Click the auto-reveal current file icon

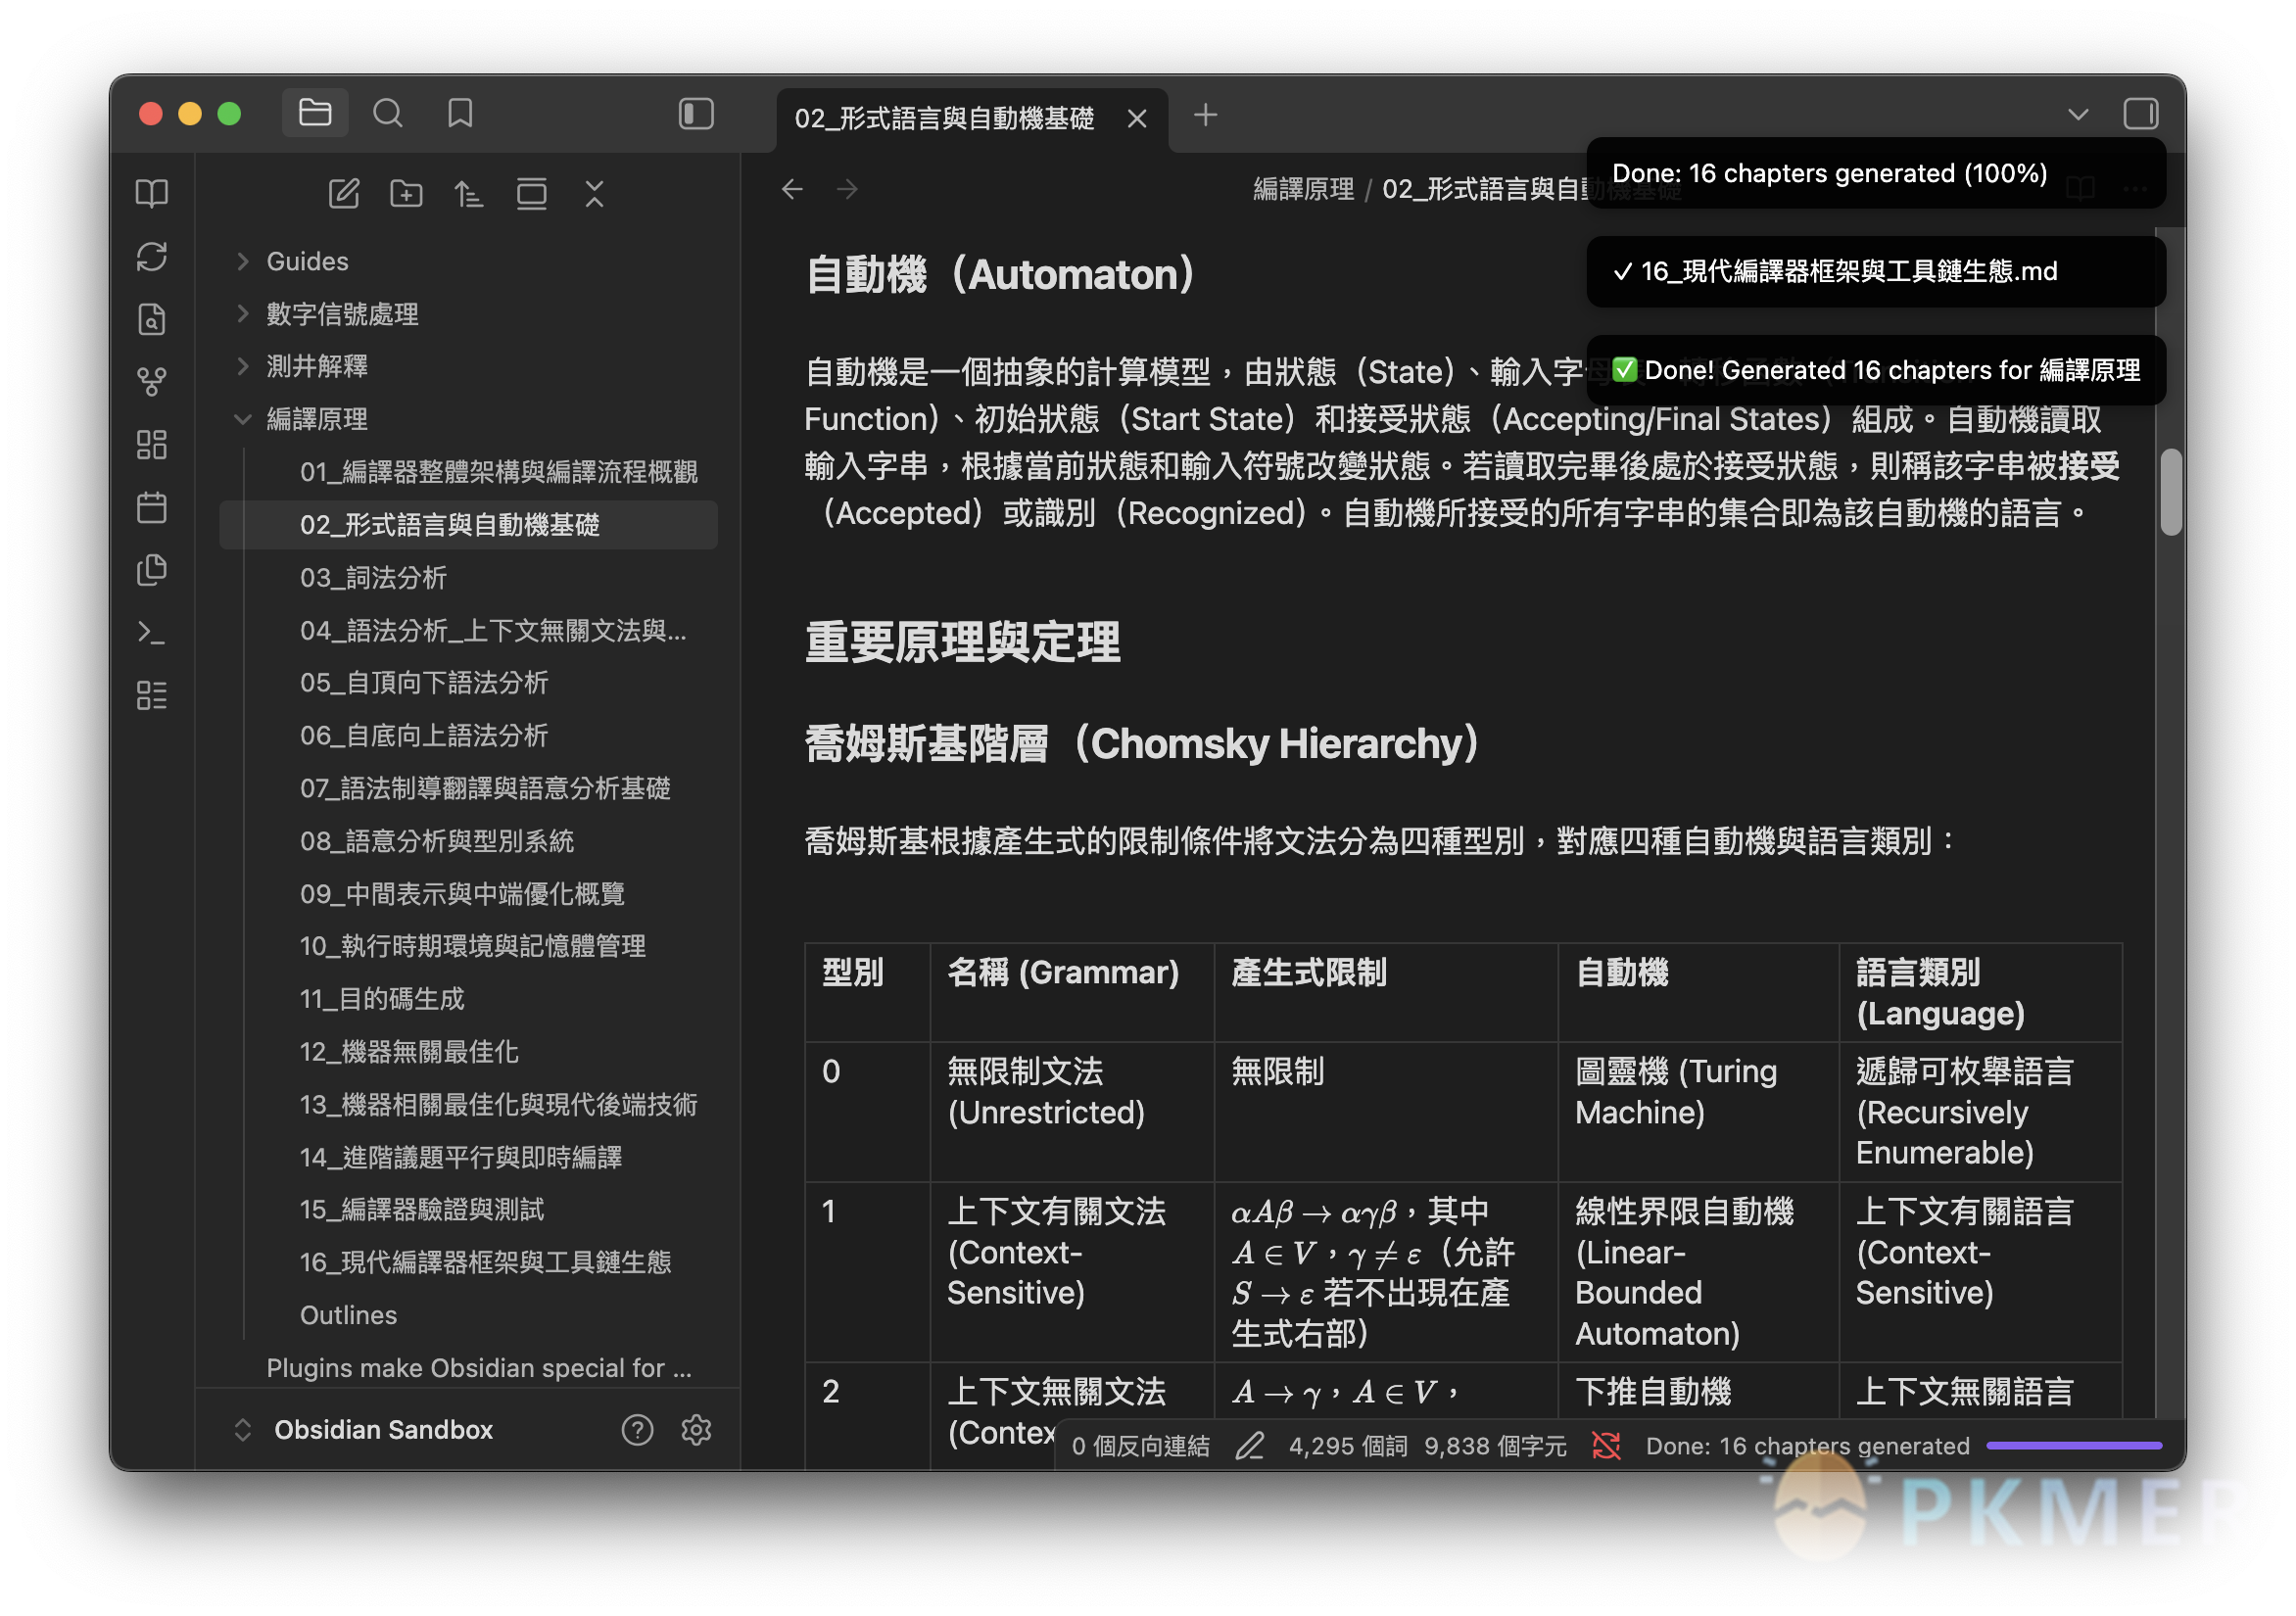coord(531,193)
